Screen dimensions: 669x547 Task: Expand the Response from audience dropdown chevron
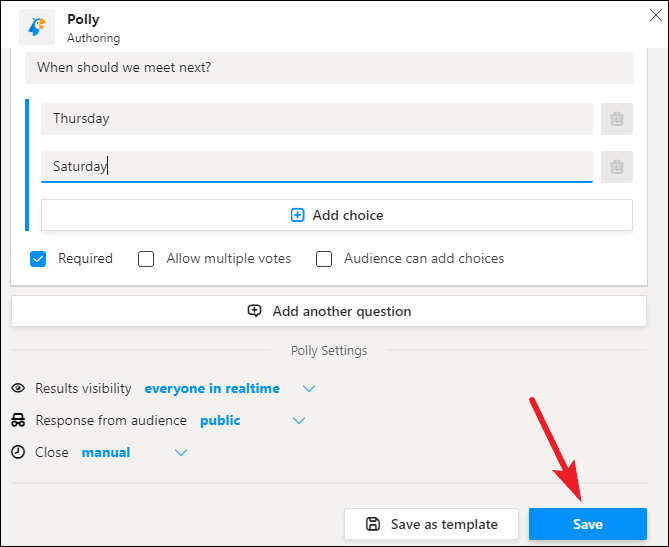(299, 421)
